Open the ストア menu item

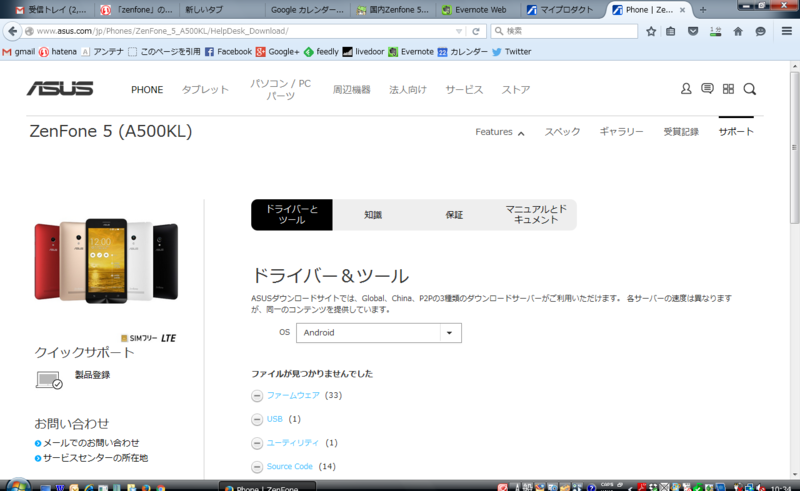515,90
